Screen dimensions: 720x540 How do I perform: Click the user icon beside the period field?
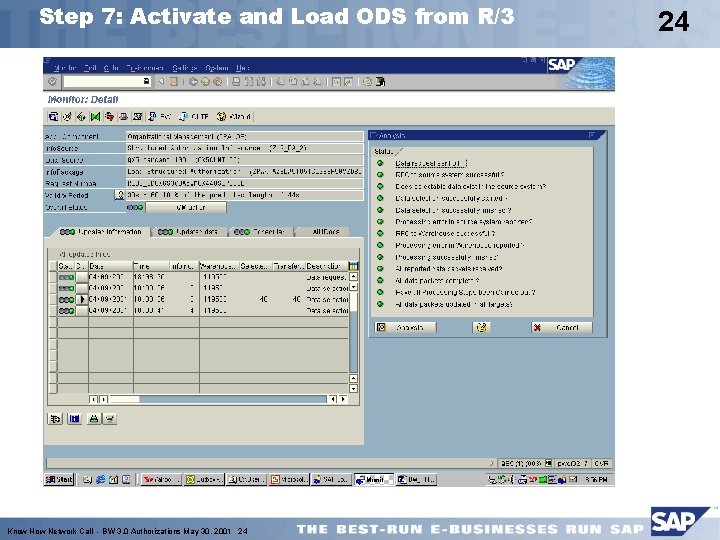pos(119,195)
